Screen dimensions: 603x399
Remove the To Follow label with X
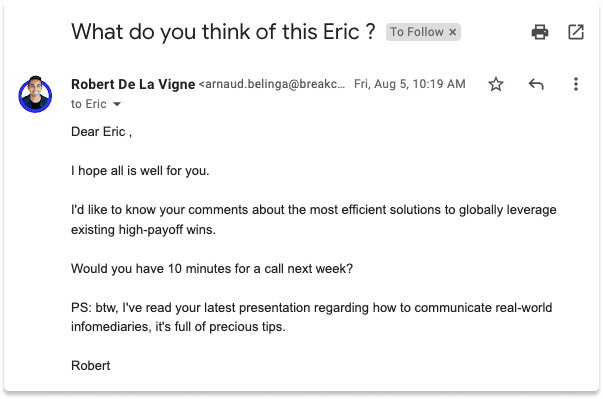[453, 32]
